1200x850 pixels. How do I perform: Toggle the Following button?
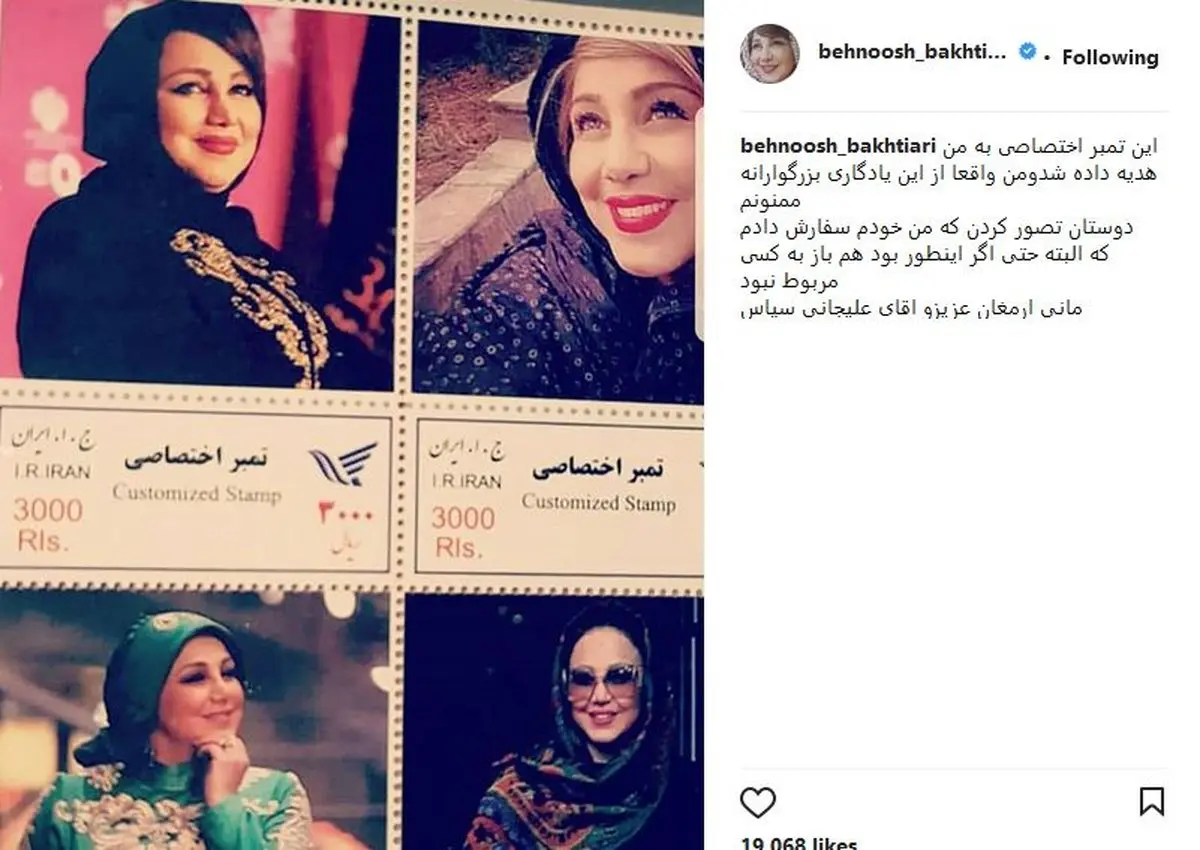(1110, 58)
